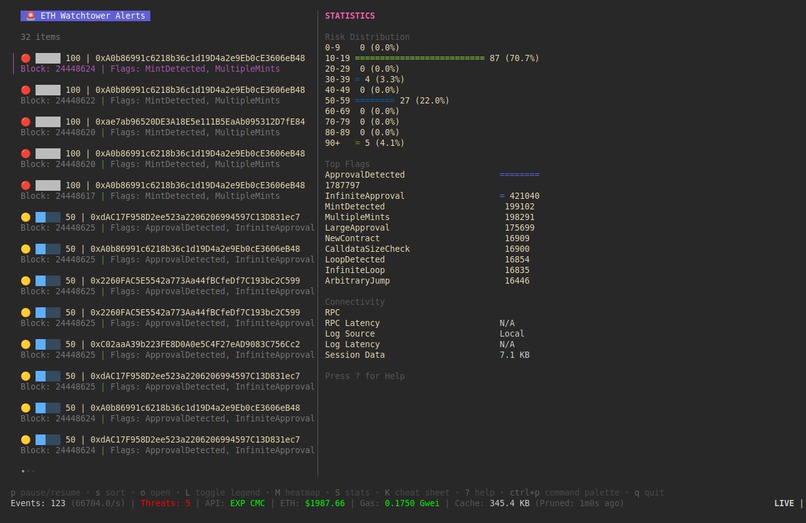Click the Gas '0.1750 Gwei' value
Screen dimensions: 806x523
pos(412,503)
